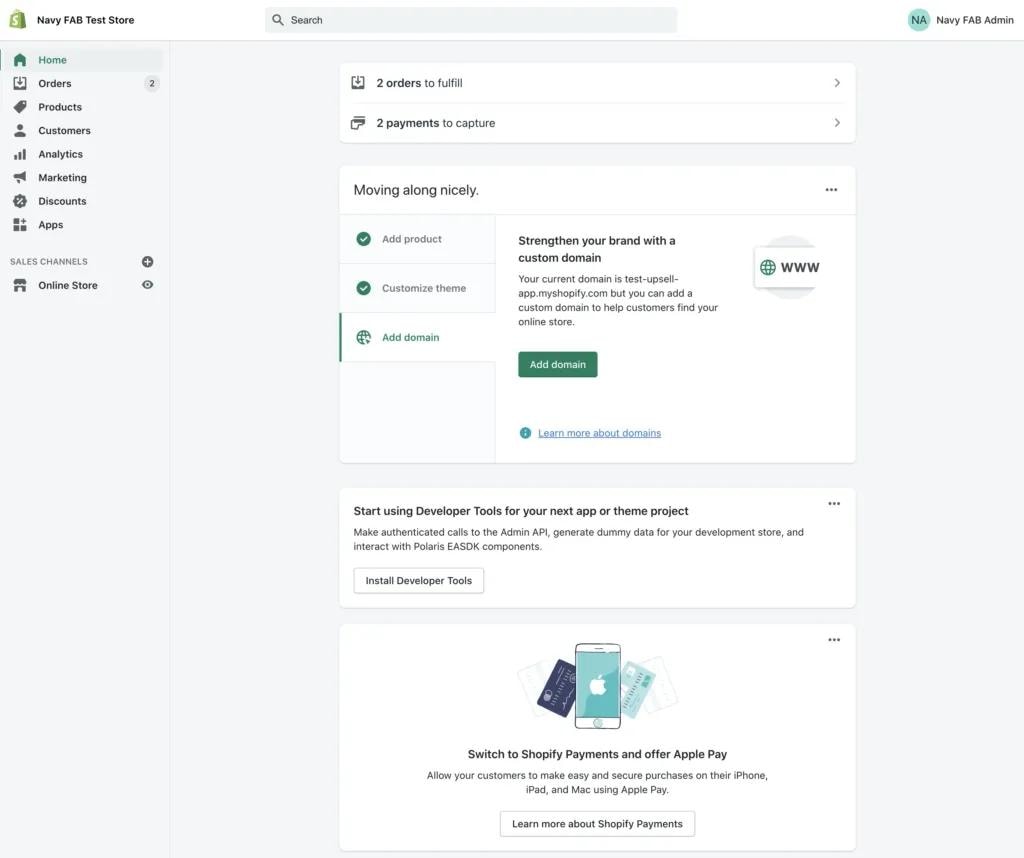Click the WWW domain illustration
1024x858 pixels.
[x=790, y=267]
